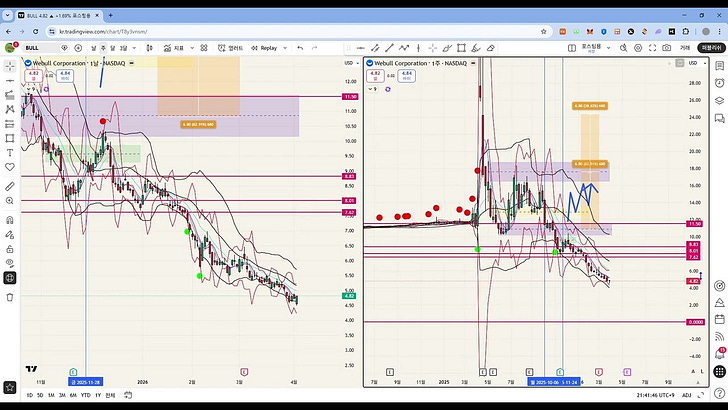
Task: Open the indicator templates grid icon
Action: (204, 48)
